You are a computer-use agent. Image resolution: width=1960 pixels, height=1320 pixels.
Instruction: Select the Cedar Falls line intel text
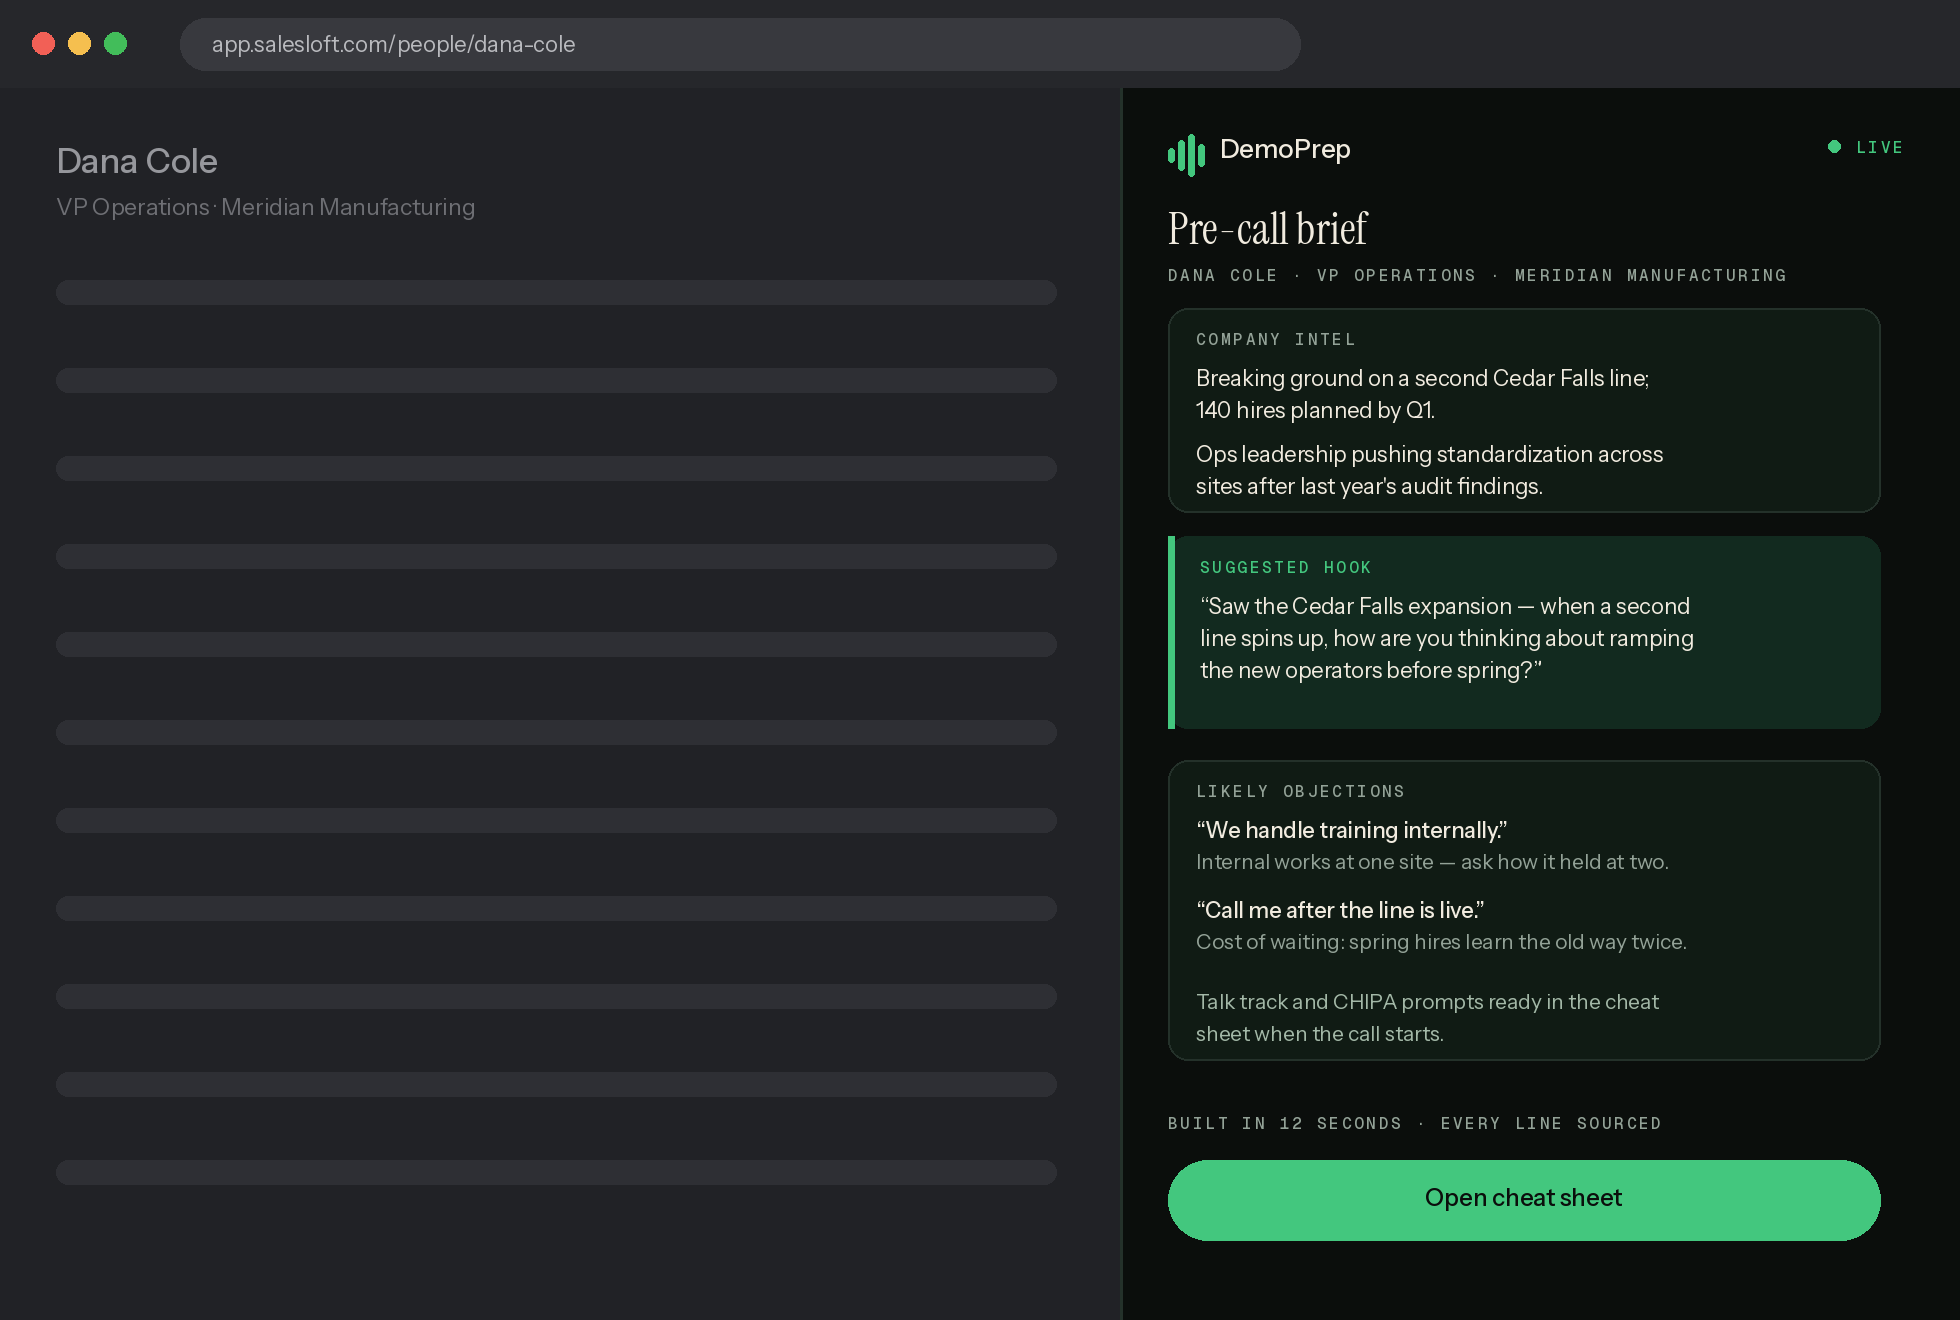[x=1422, y=394]
